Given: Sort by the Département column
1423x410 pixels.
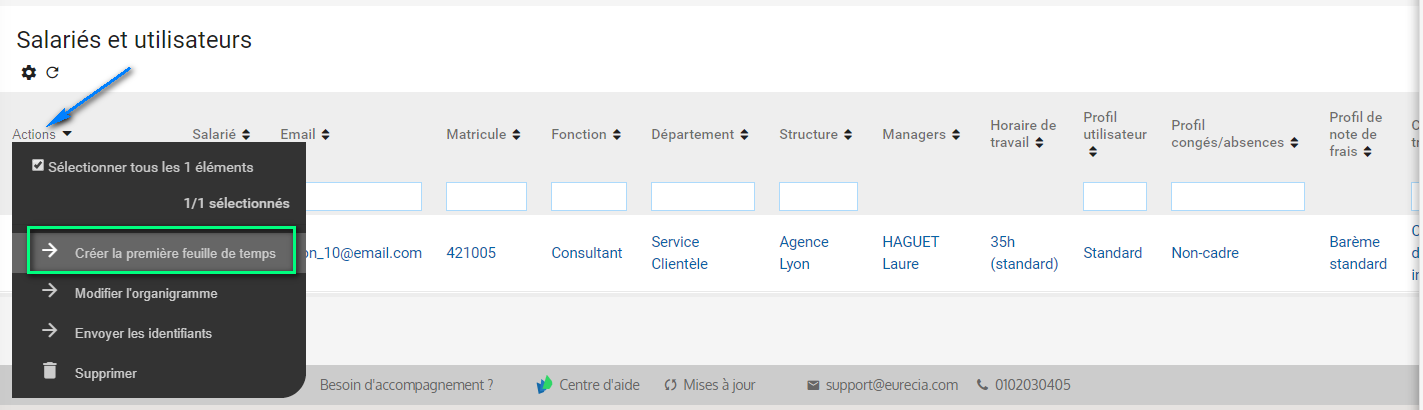Looking at the screenshot, I should click(x=744, y=134).
